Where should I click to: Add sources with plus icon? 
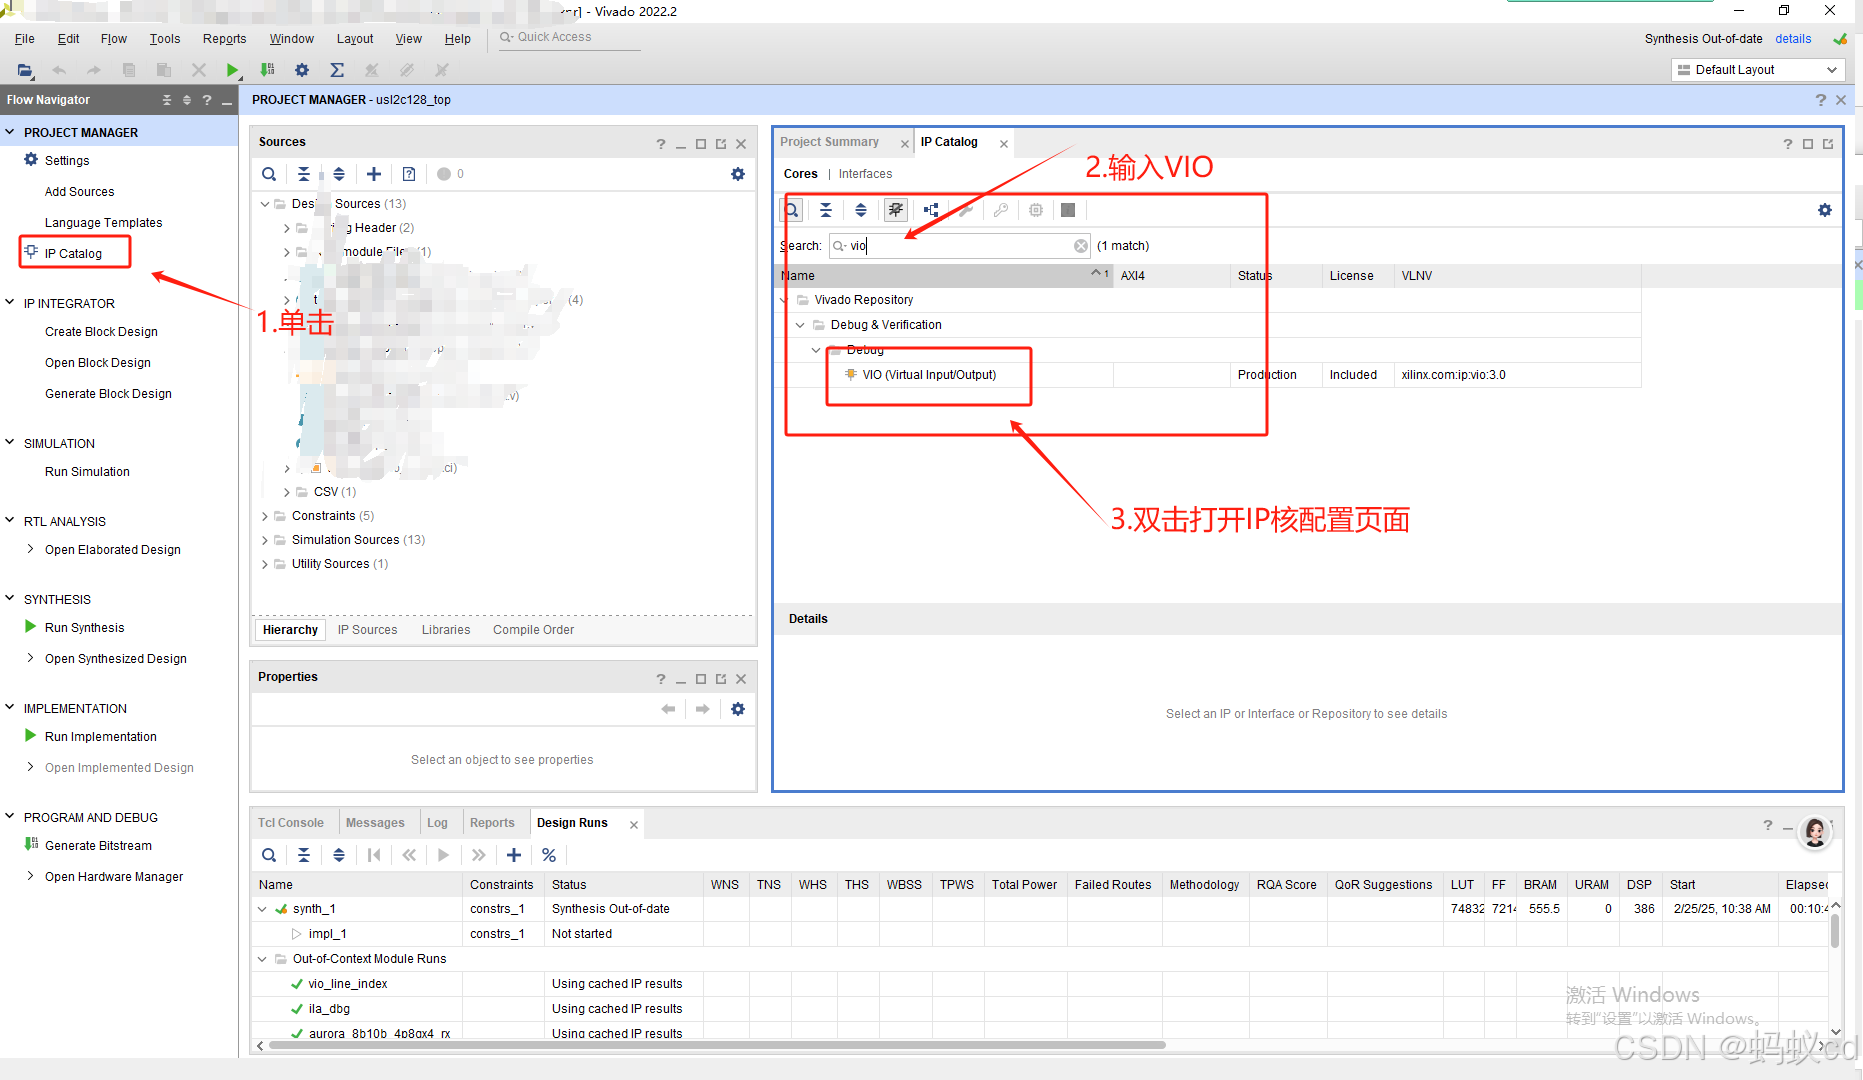pyautogui.click(x=374, y=174)
